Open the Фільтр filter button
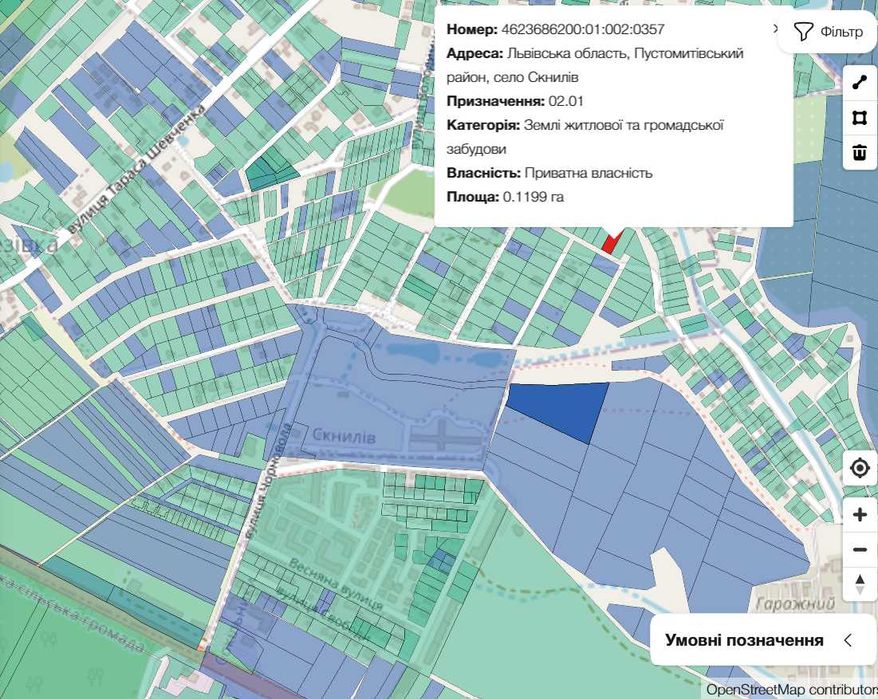The width and height of the screenshot is (878, 699). pyautogui.click(x=829, y=31)
